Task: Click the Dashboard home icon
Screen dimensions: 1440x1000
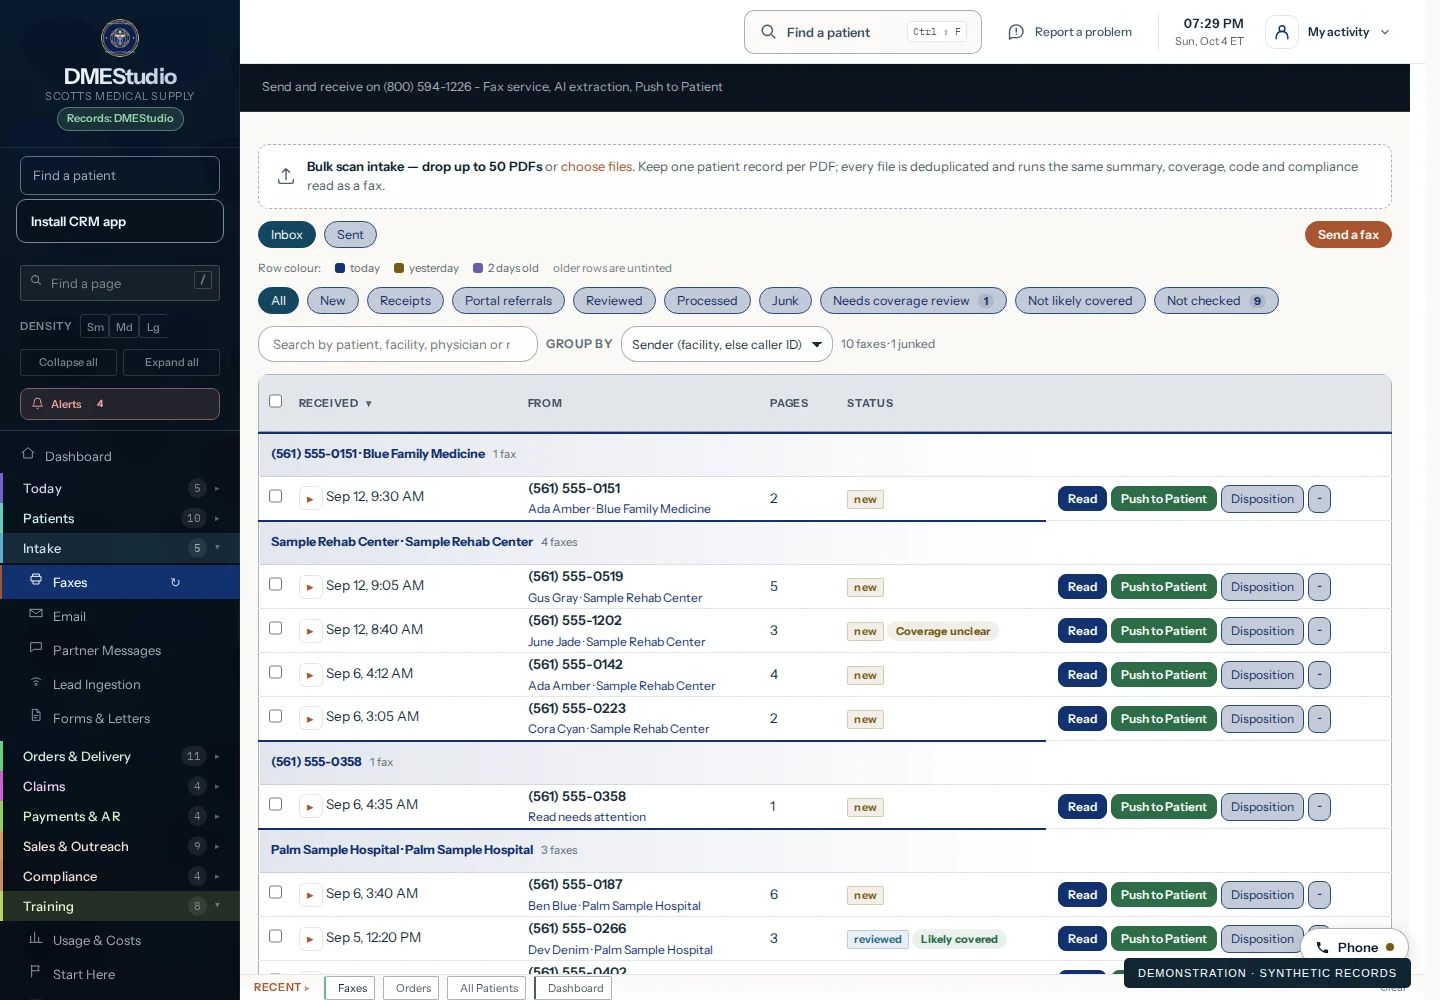Action: click(x=28, y=454)
